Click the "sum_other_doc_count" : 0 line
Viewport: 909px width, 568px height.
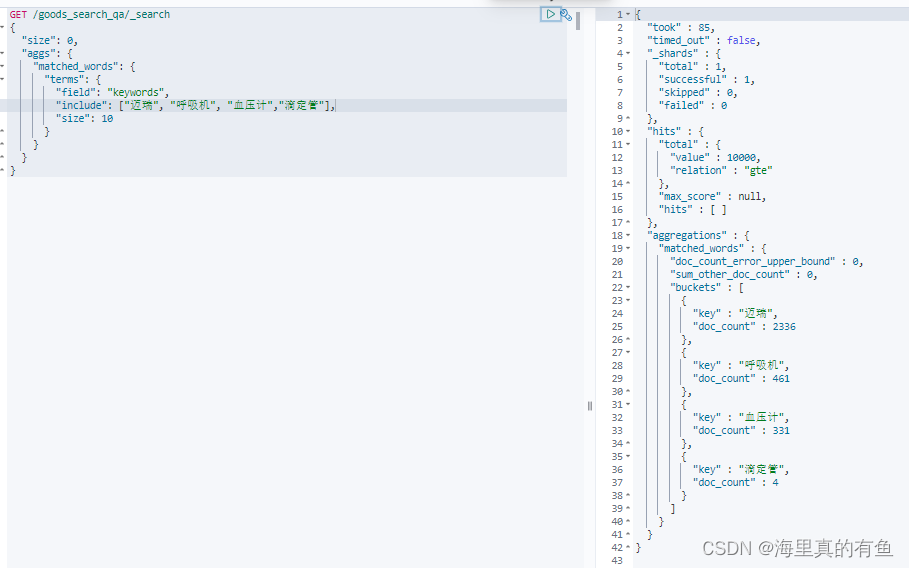(744, 275)
